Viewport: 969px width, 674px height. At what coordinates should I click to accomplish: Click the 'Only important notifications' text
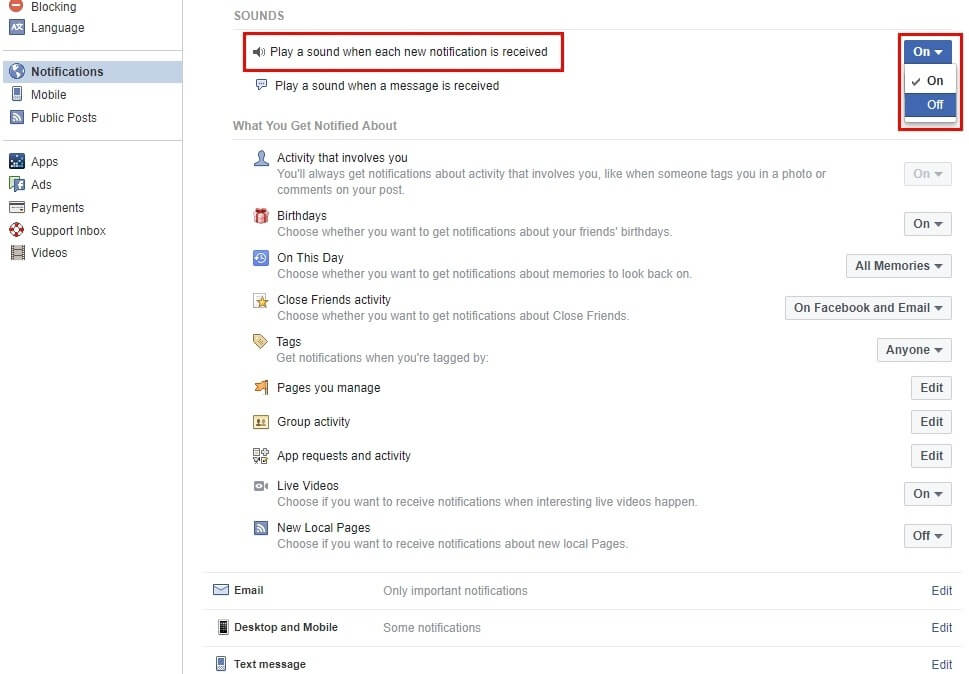(455, 591)
